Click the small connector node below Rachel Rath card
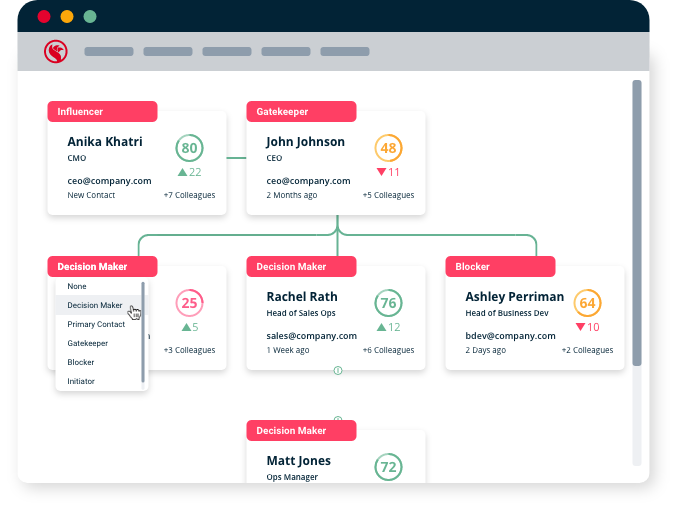The image size is (677, 511). coord(338,370)
